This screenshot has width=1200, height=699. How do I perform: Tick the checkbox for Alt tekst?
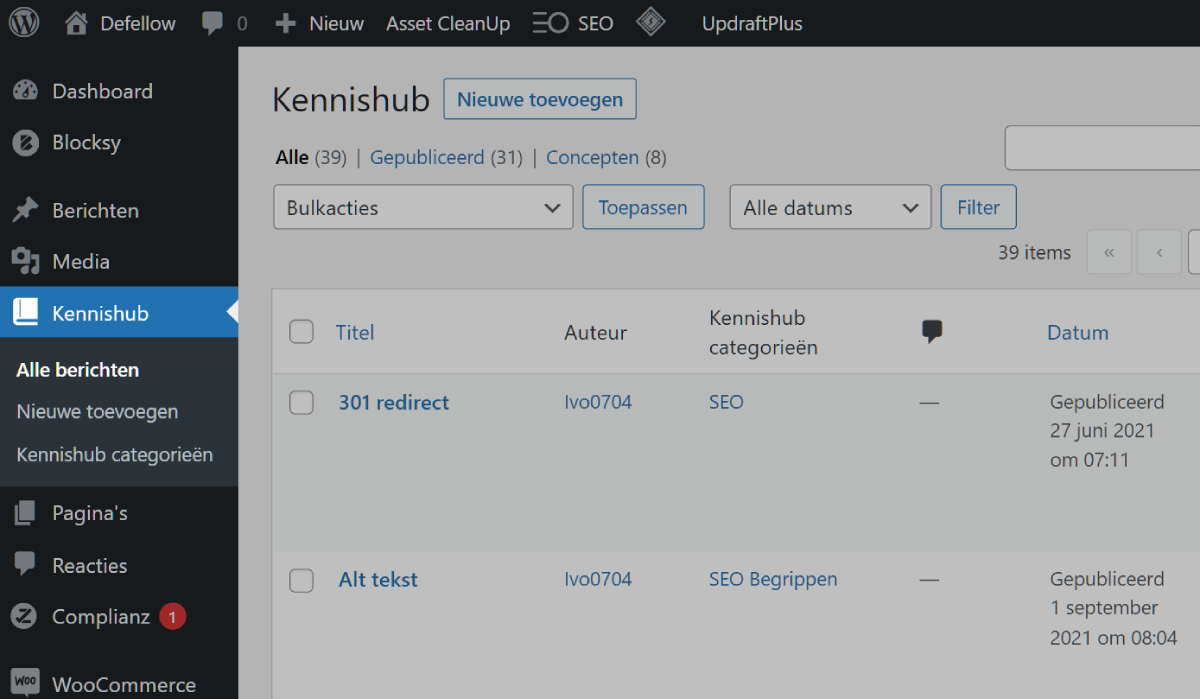tap(301, 580)
